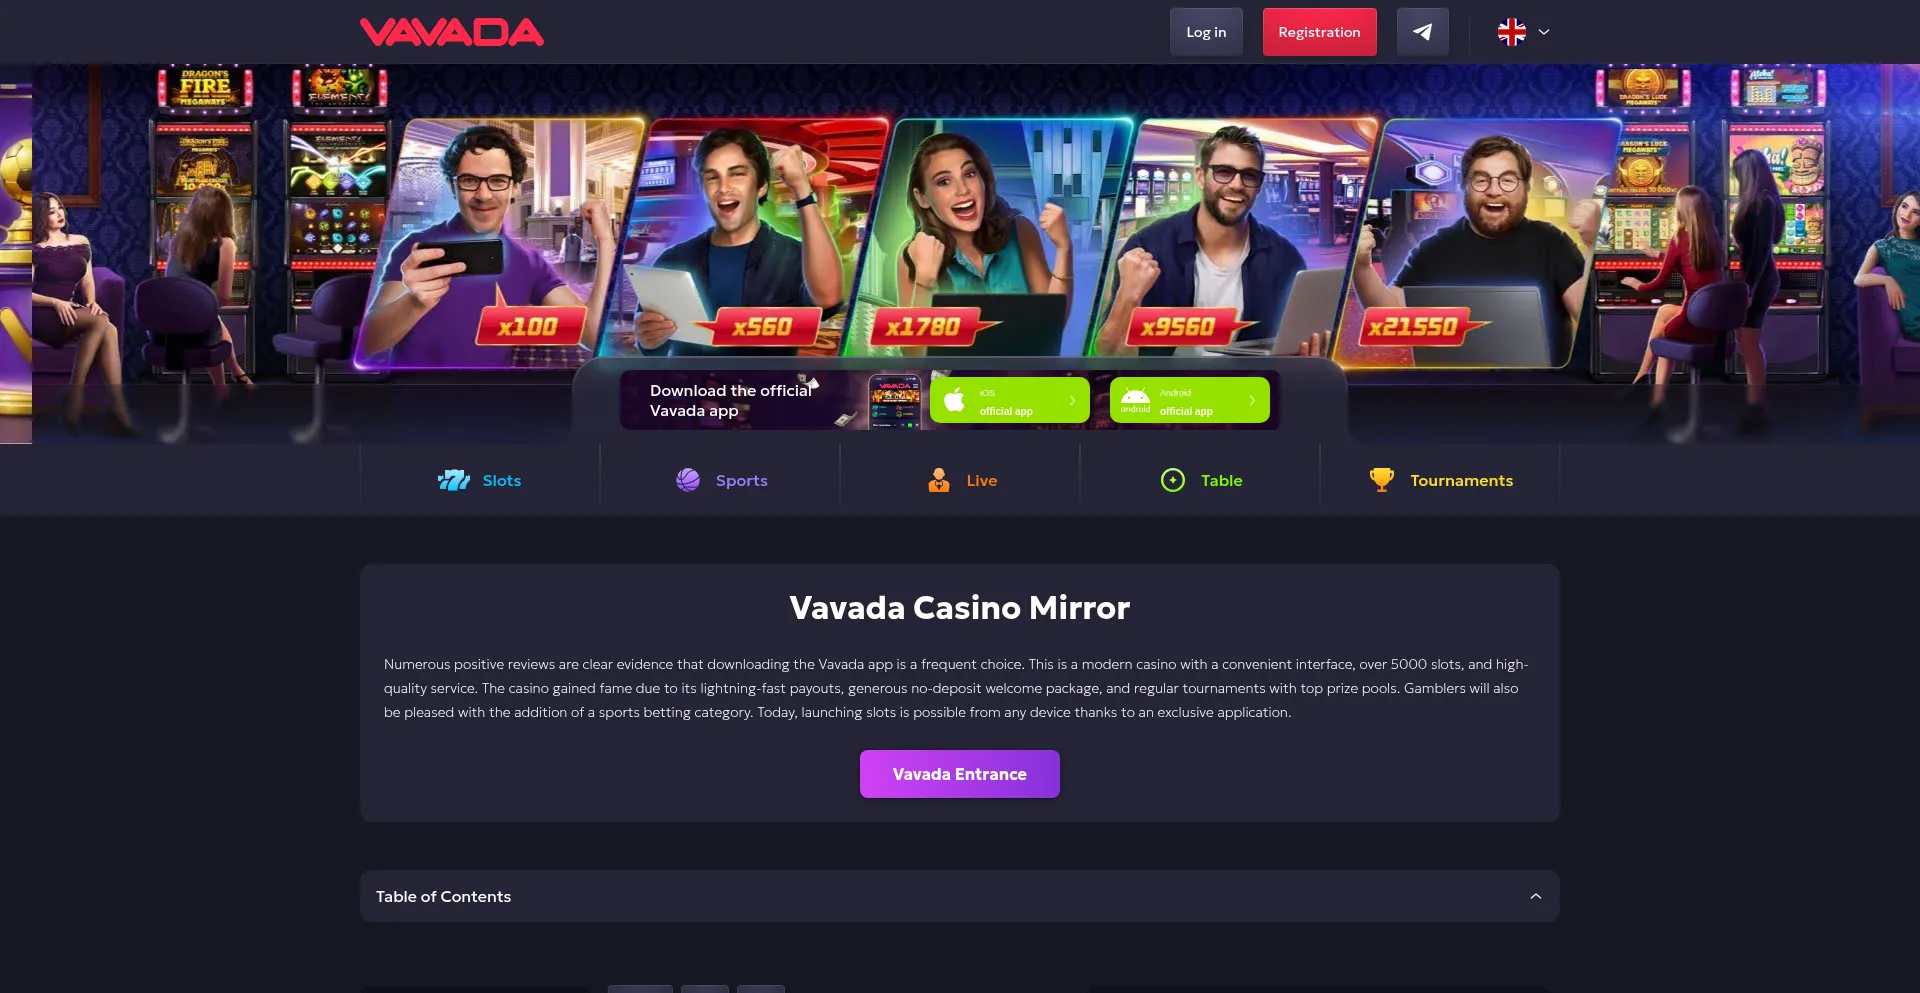Click the Sports basketball icon

click(x=688, y=480)
